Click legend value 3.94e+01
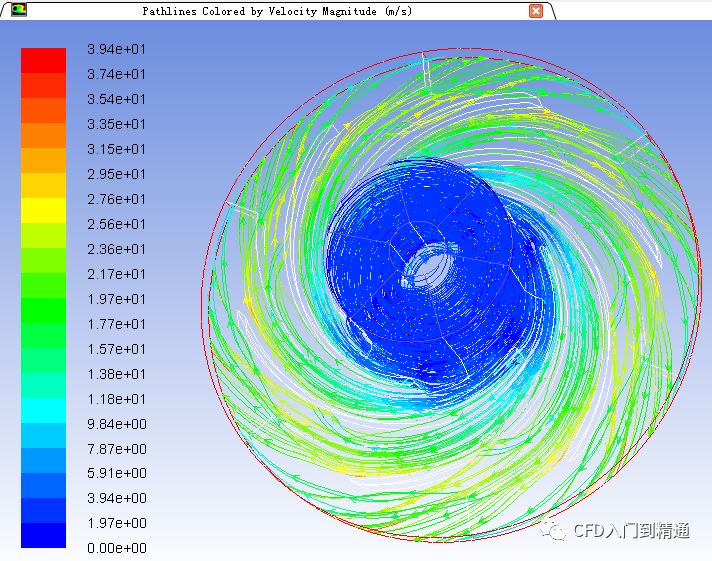The height and width of the screenshot is (561, 712). point(116,49)
